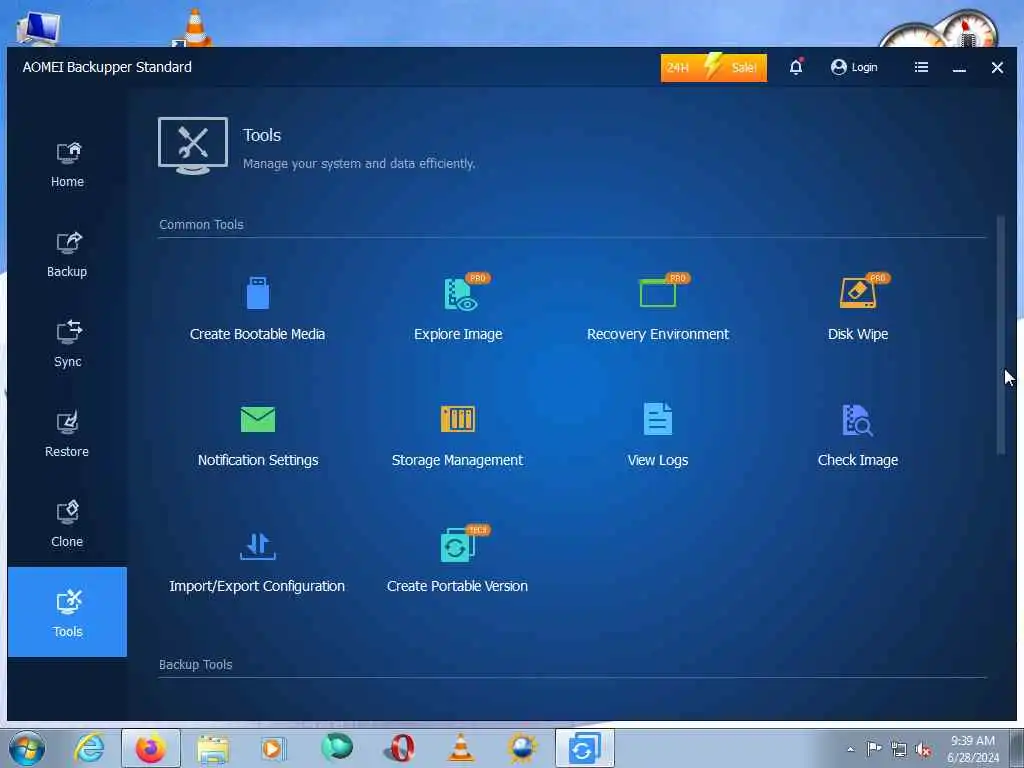Close the AOMEI Backupper window

997,67
